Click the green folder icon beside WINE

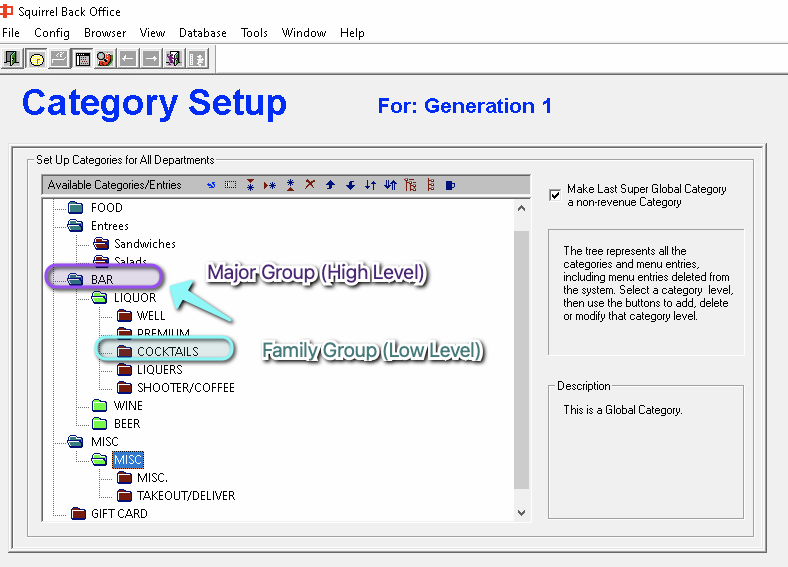[x=100, y=406]
